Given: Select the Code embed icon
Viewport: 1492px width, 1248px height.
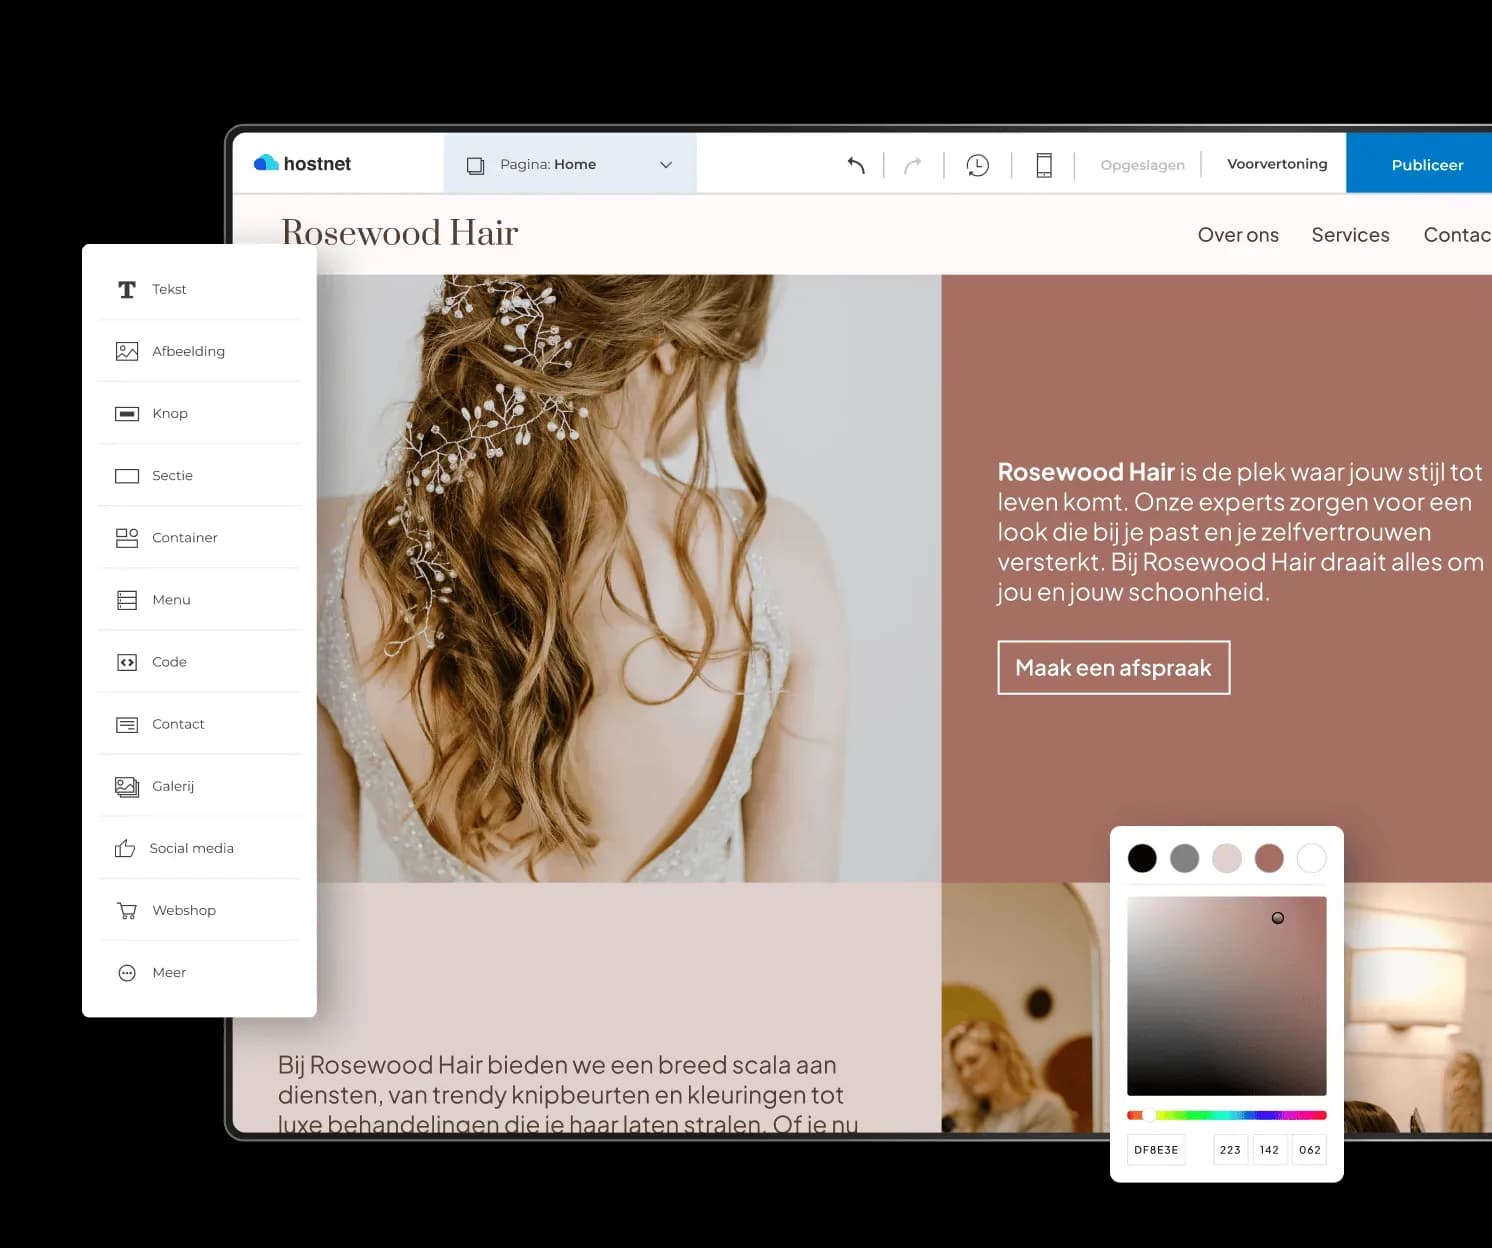Looking at the screenshot, I should pos(127,662).
